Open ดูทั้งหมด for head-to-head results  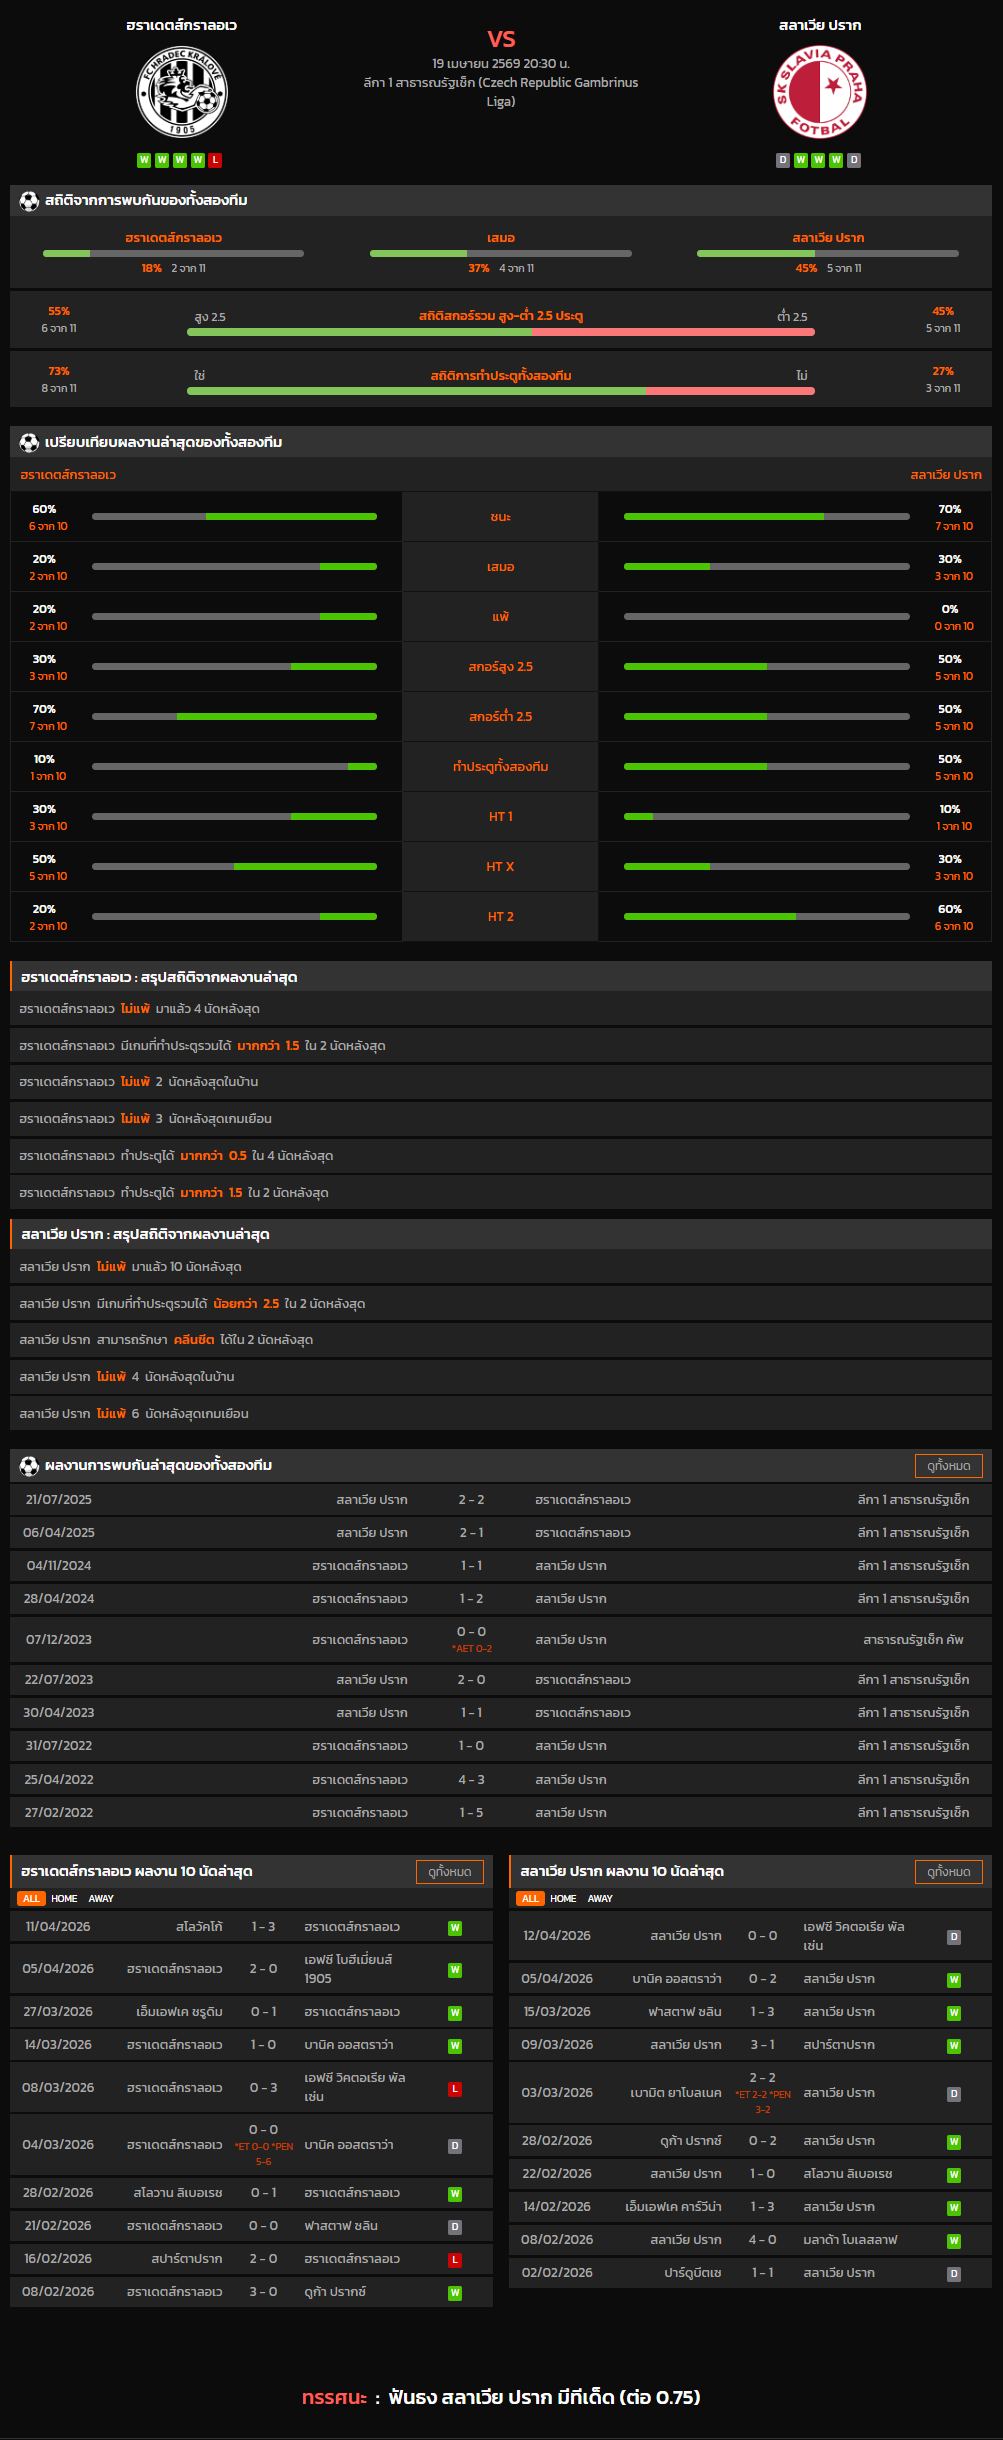click(x=948, y=1465)
